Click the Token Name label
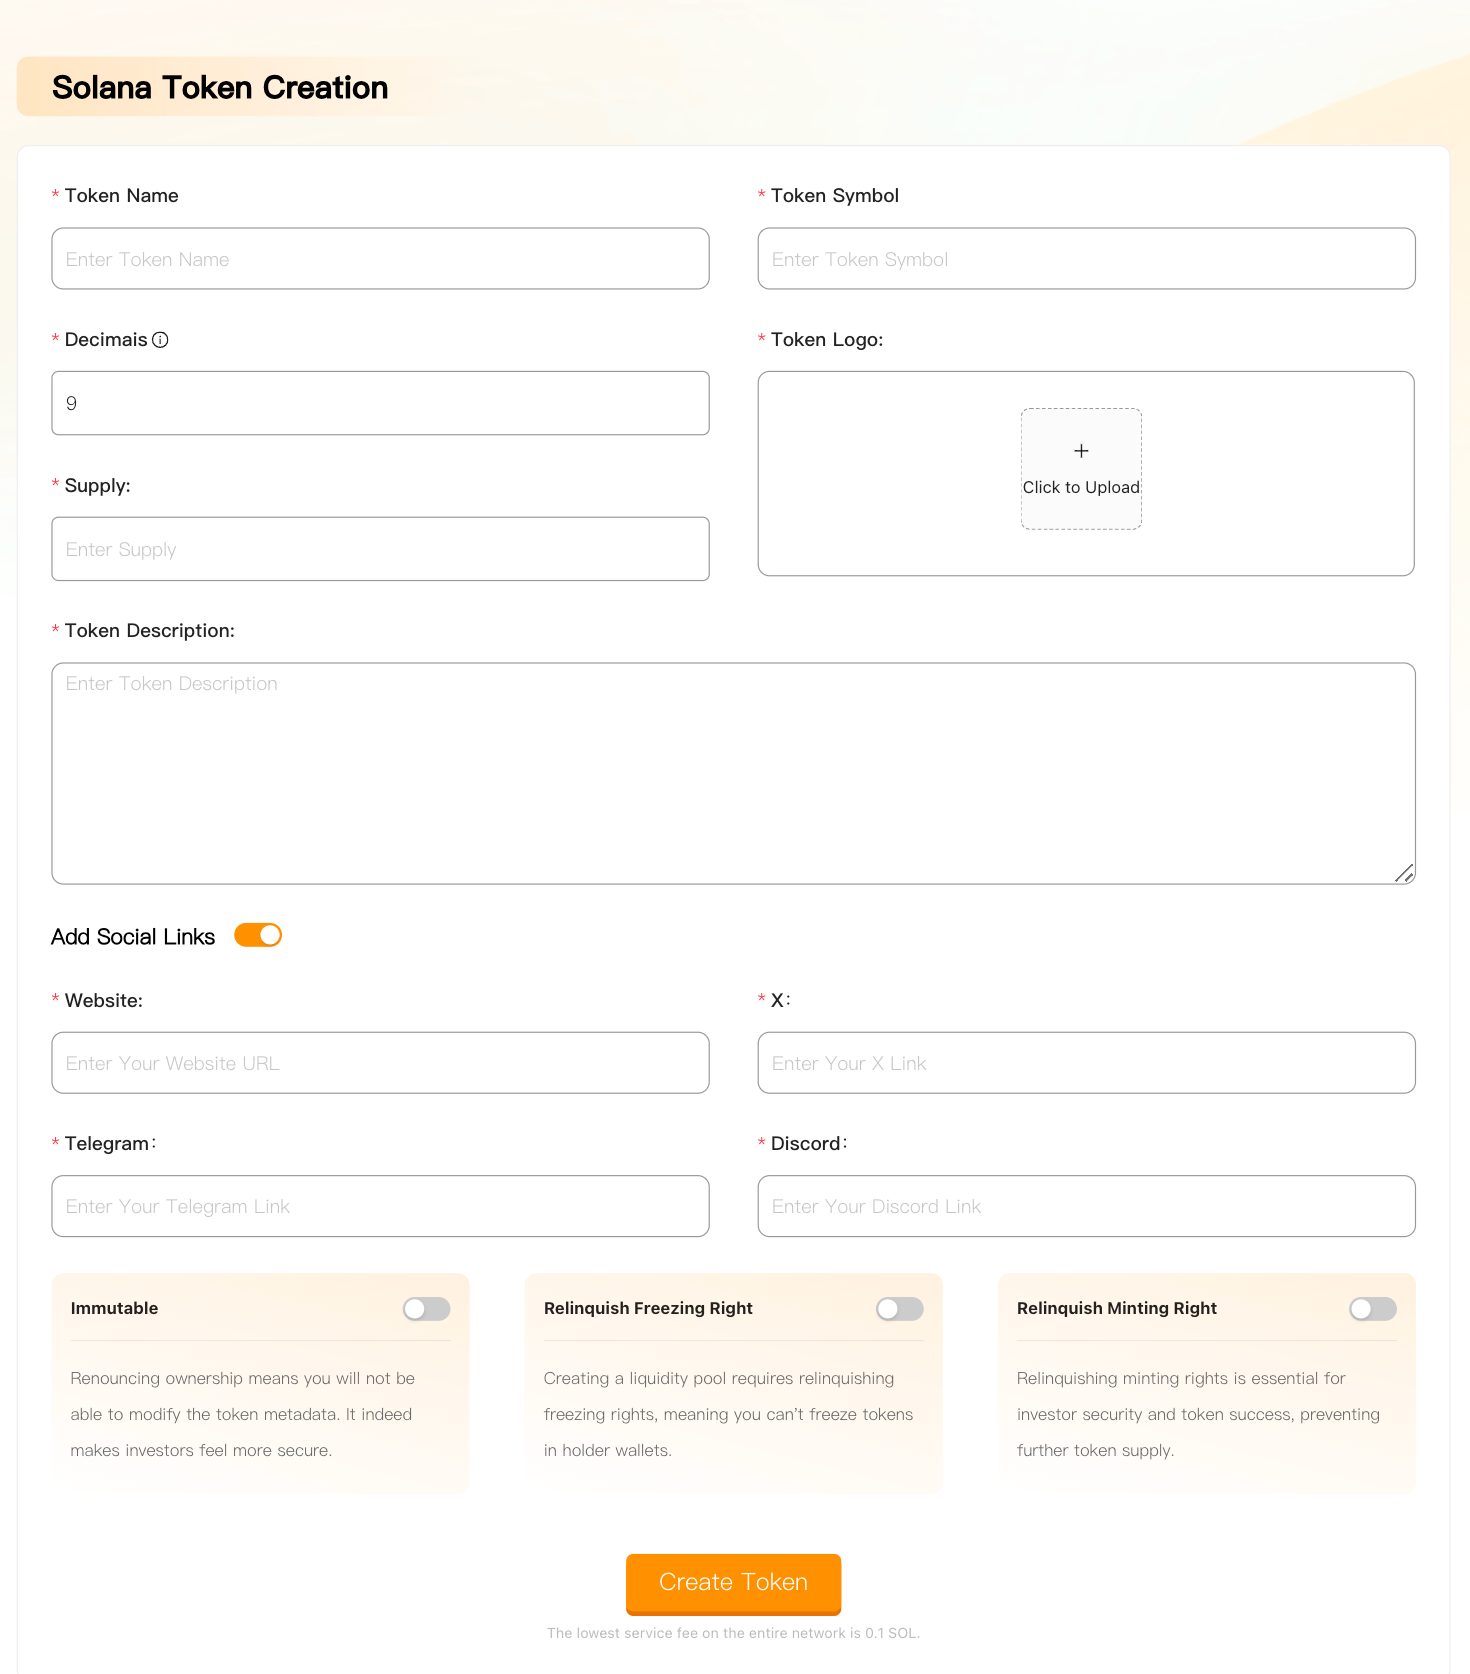This screenshot has width=1470, height=1674. pos(122,196)
